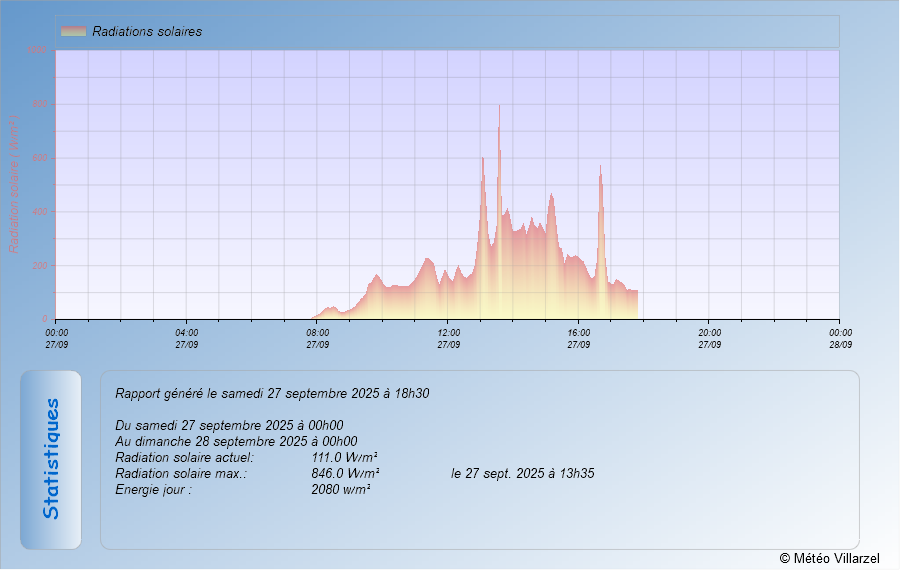Click the 00:00 28/09 end axis label
This screenshot has width=900, height=570.
pos(840,338)
